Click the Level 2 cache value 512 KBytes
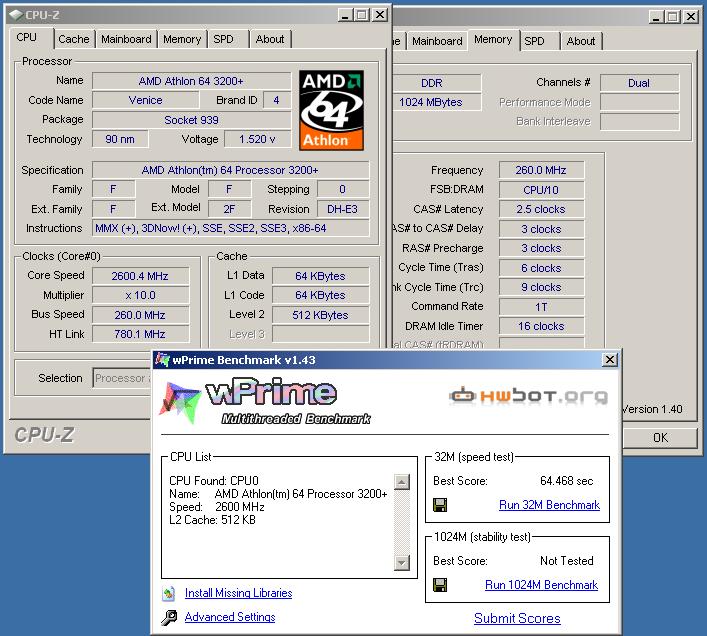The height and width of the screenshot is (636, 707). point(320,315)
